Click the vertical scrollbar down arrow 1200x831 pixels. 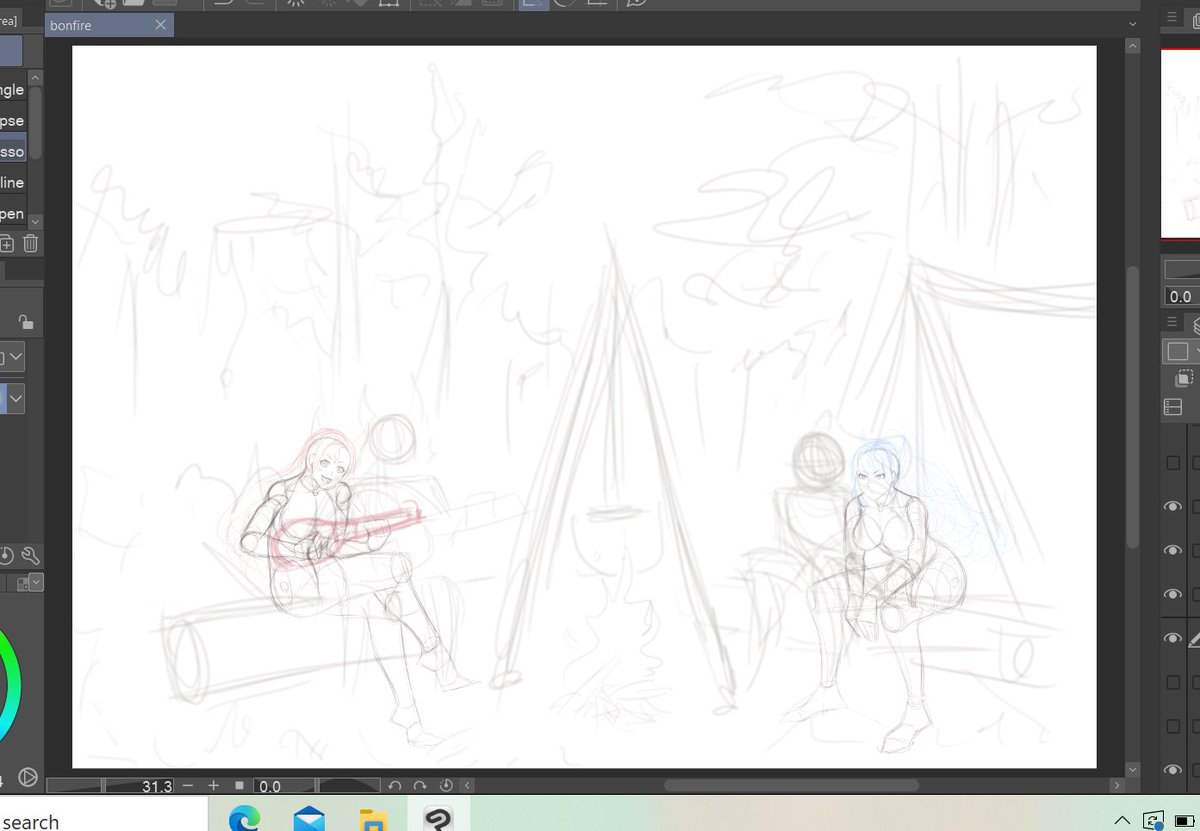point(1132,770)
